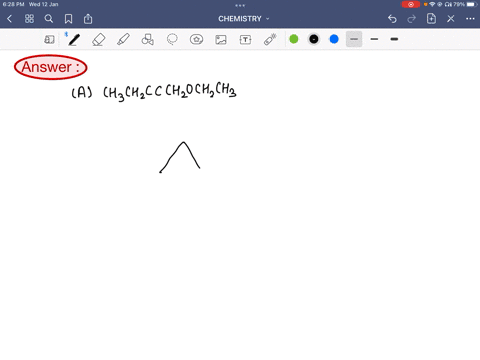Select the Eraser tool
This screenshot has height=360, width=480.
pos(99,39)
